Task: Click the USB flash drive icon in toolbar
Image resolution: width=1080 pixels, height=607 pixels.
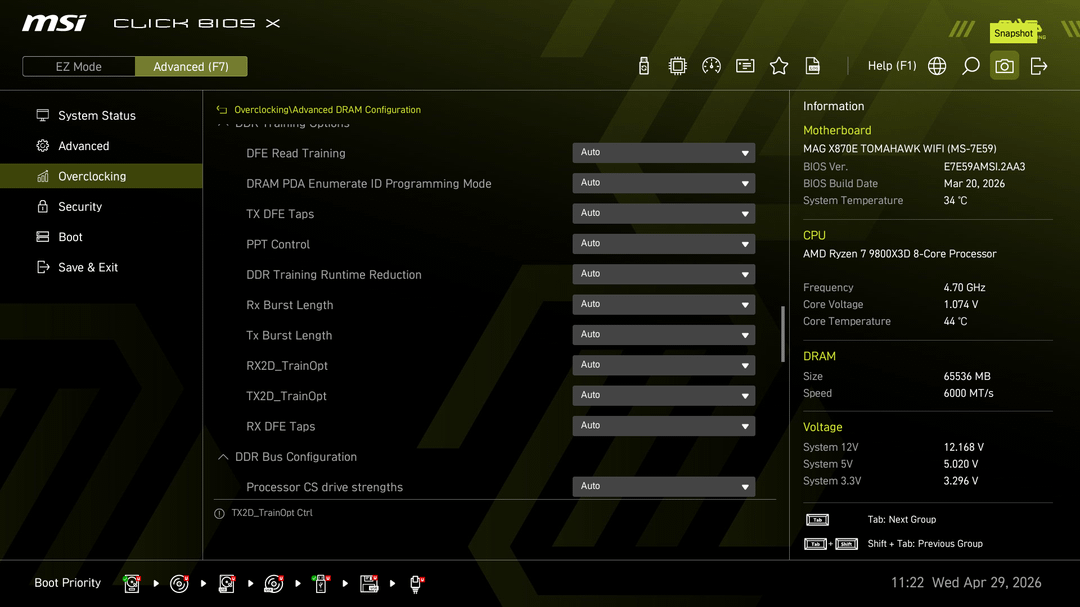Action: [x=644, y=66]
